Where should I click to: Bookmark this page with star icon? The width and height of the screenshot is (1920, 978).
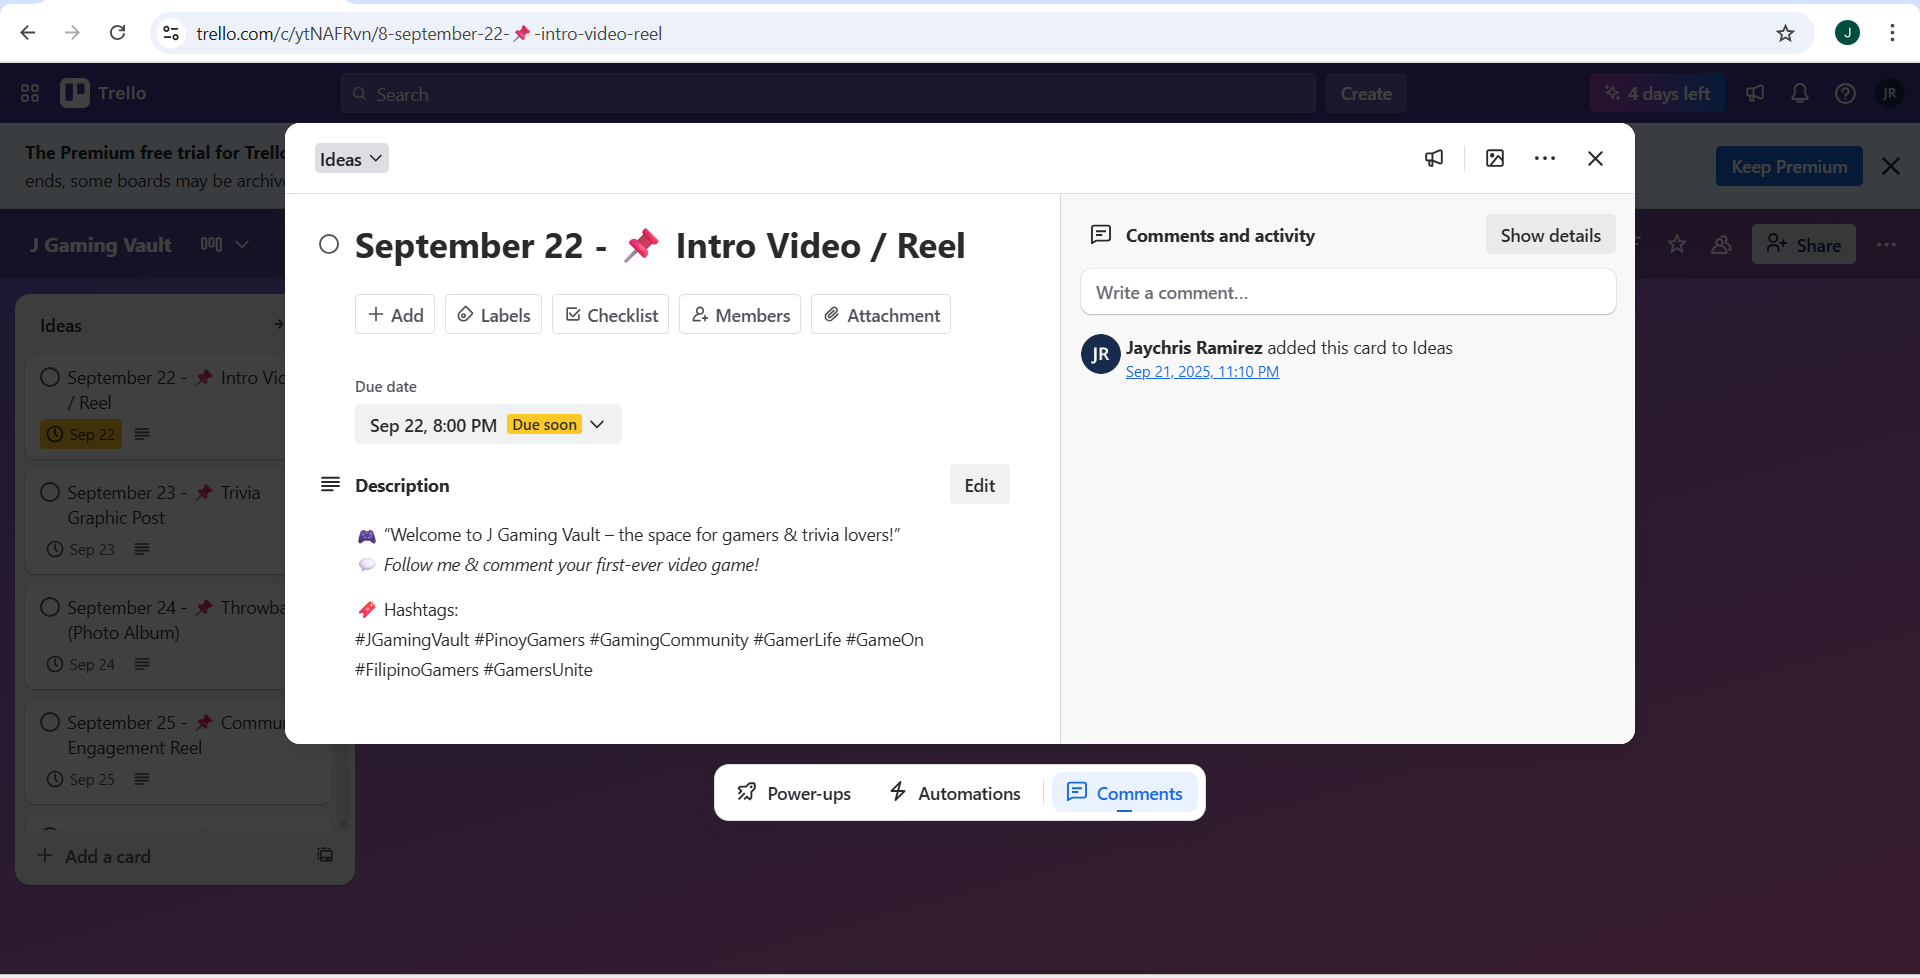pos(1785,33)
